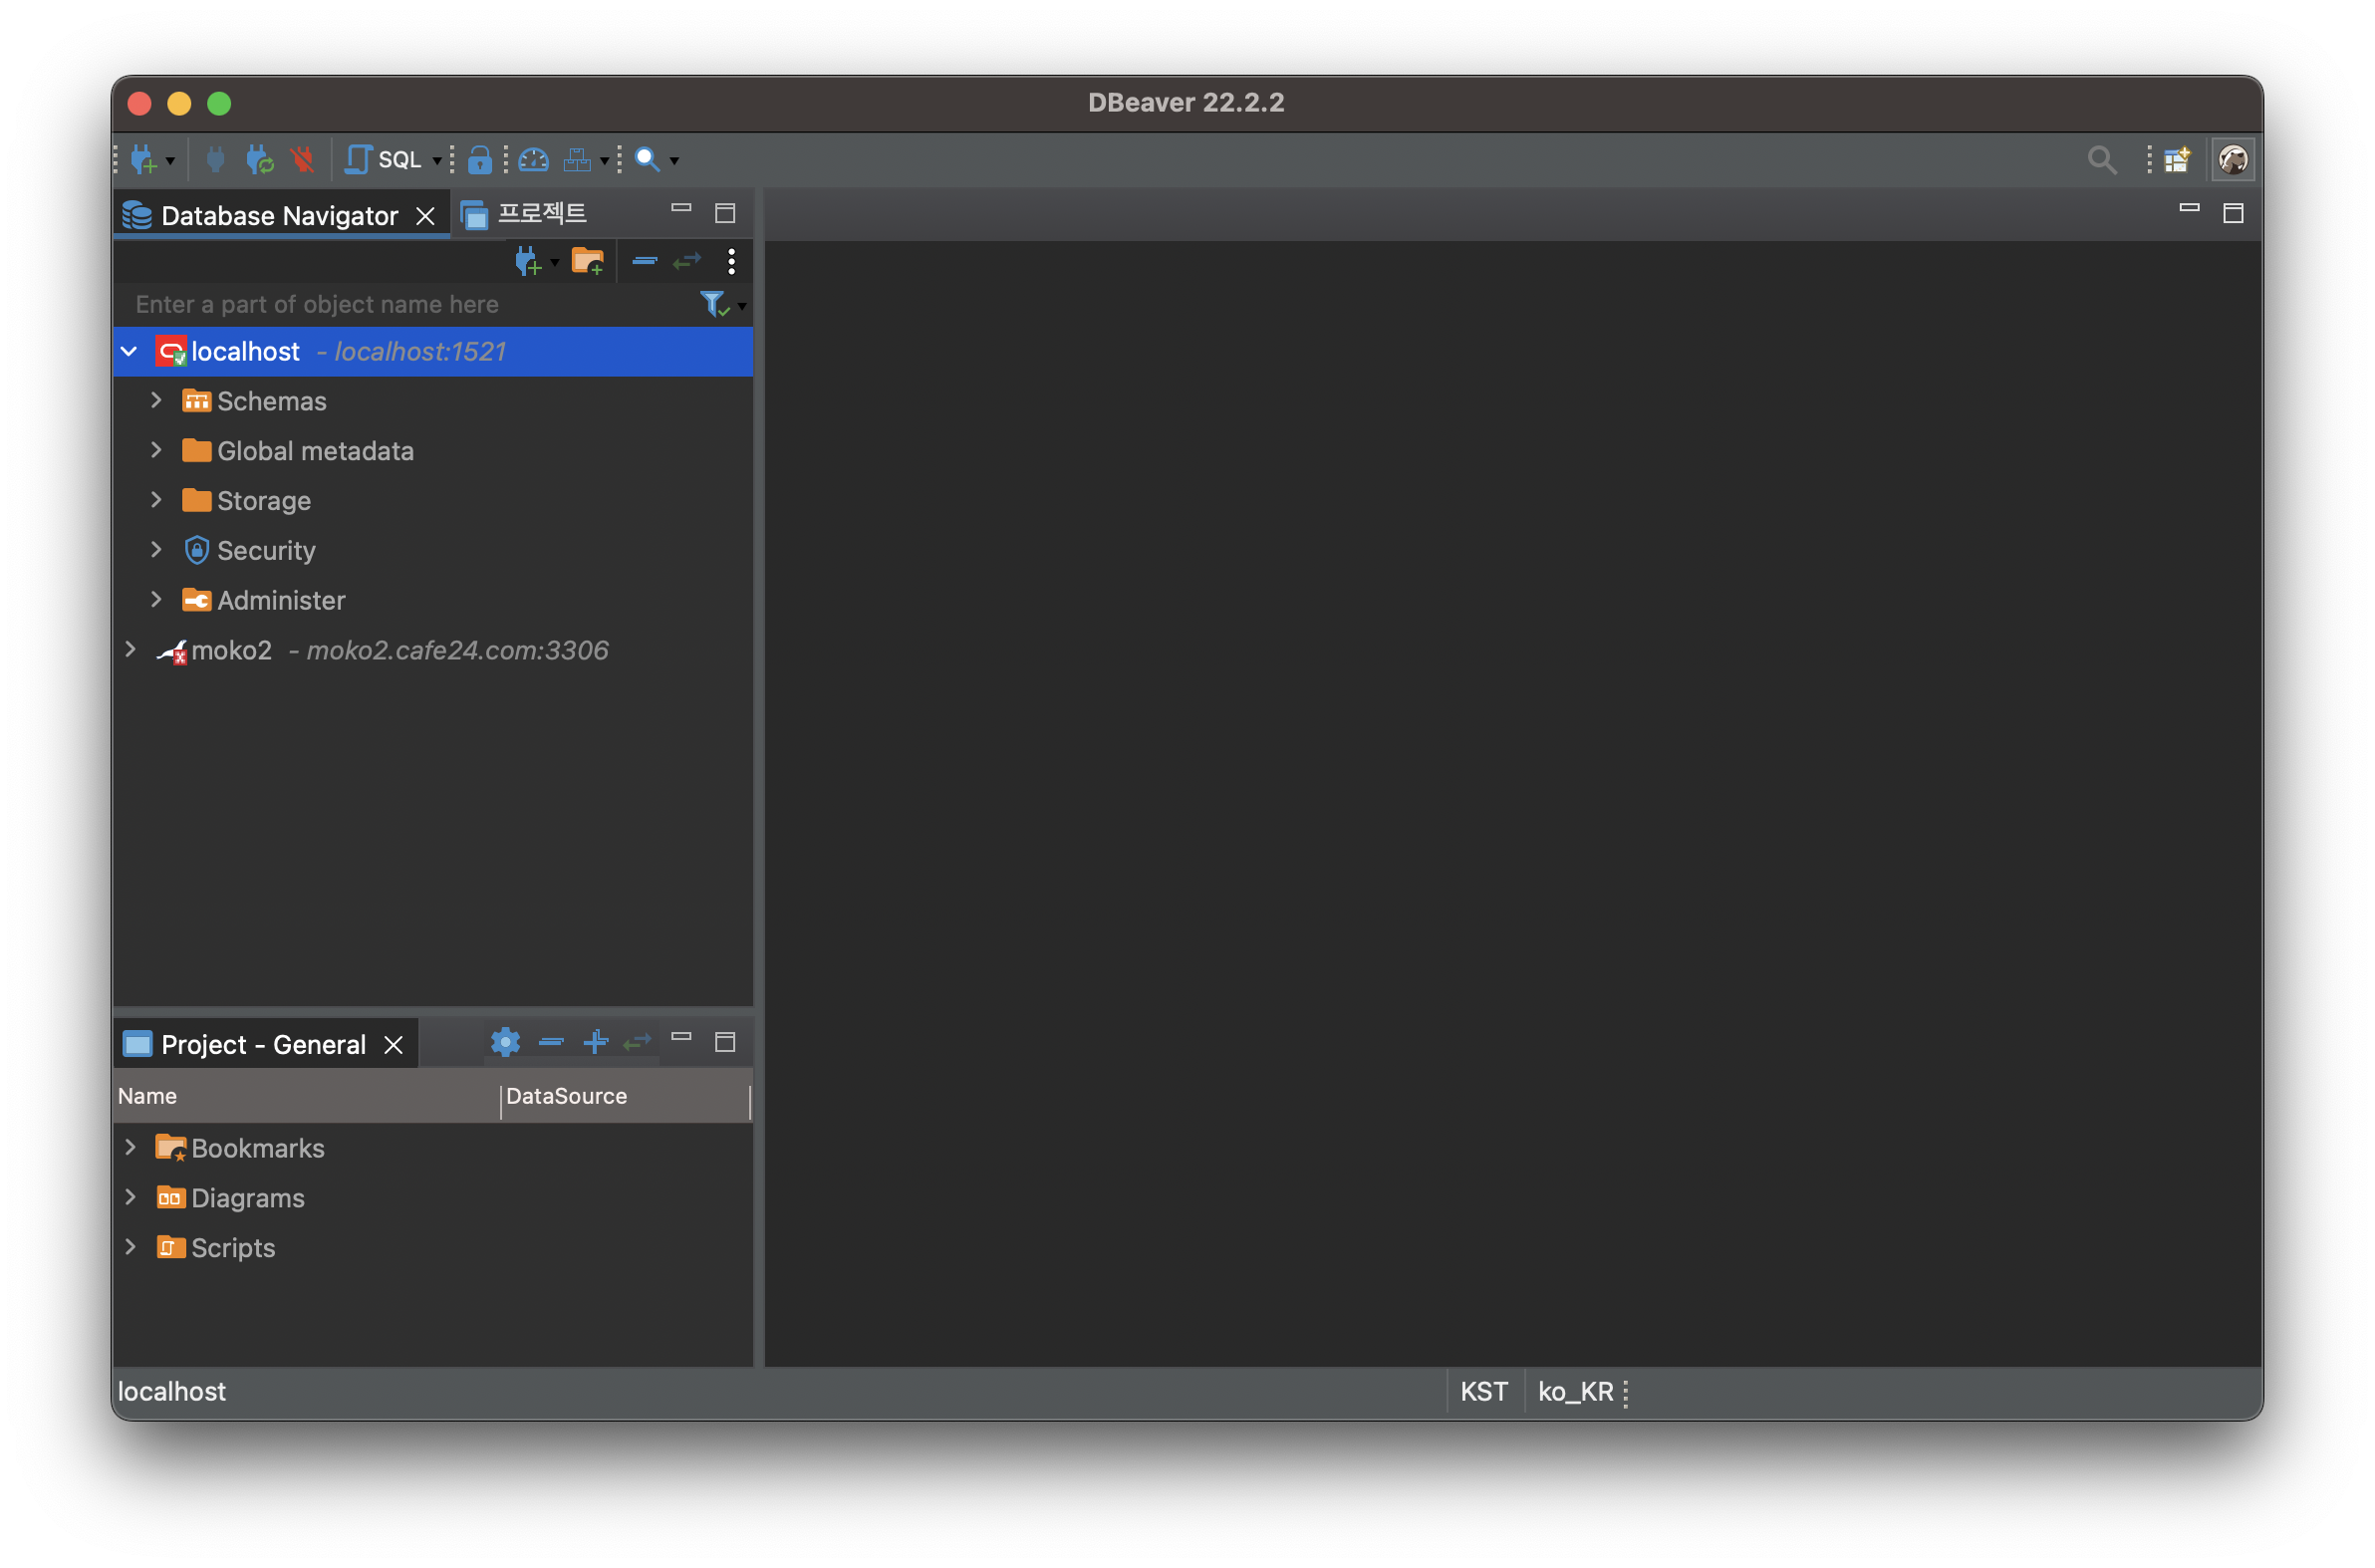Click the magnifier search icon at top right
This screenshot has height=1568, width=2375.
(2101, 159)
